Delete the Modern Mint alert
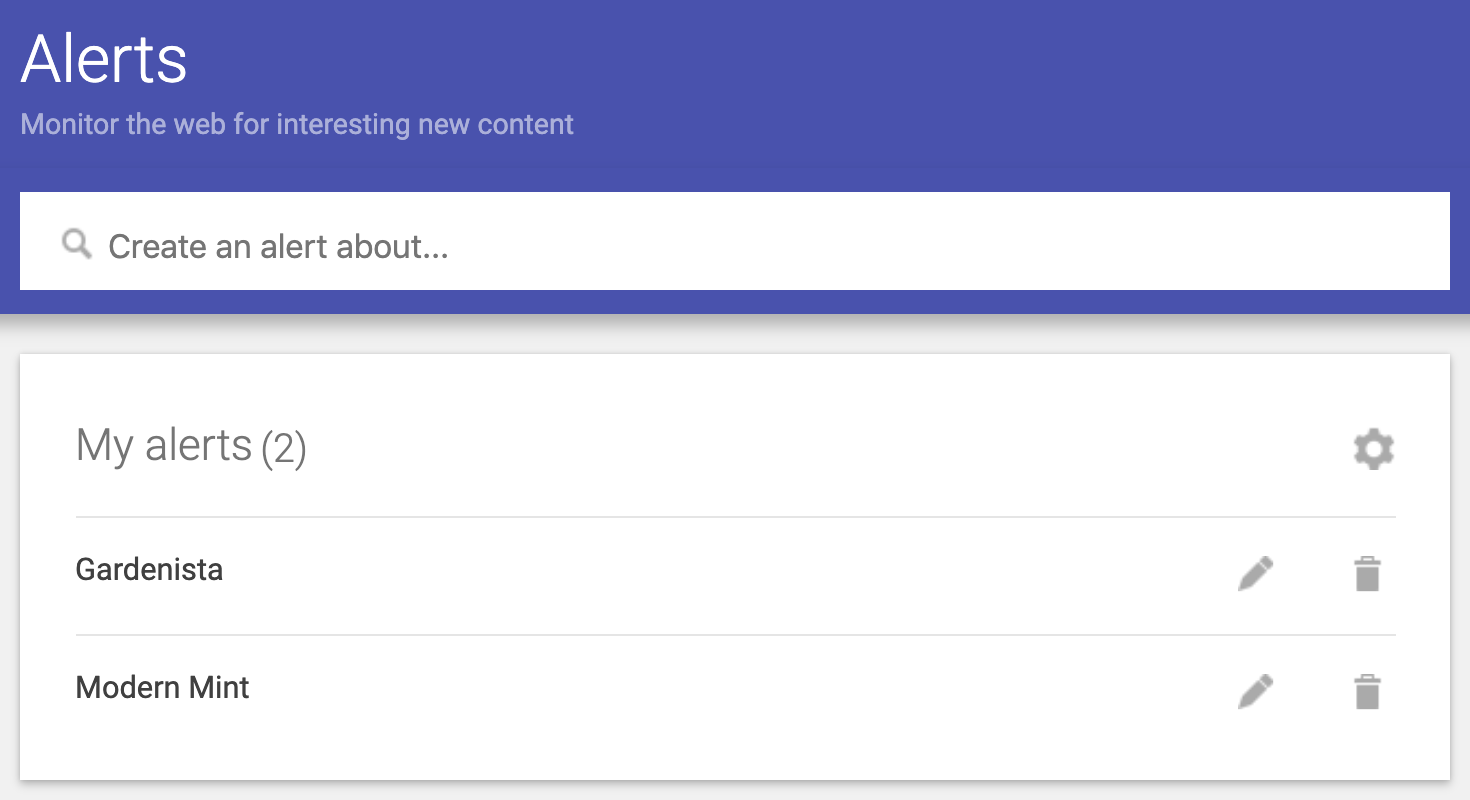Viewport: 1470px width, 800px height. (1367, 691)
